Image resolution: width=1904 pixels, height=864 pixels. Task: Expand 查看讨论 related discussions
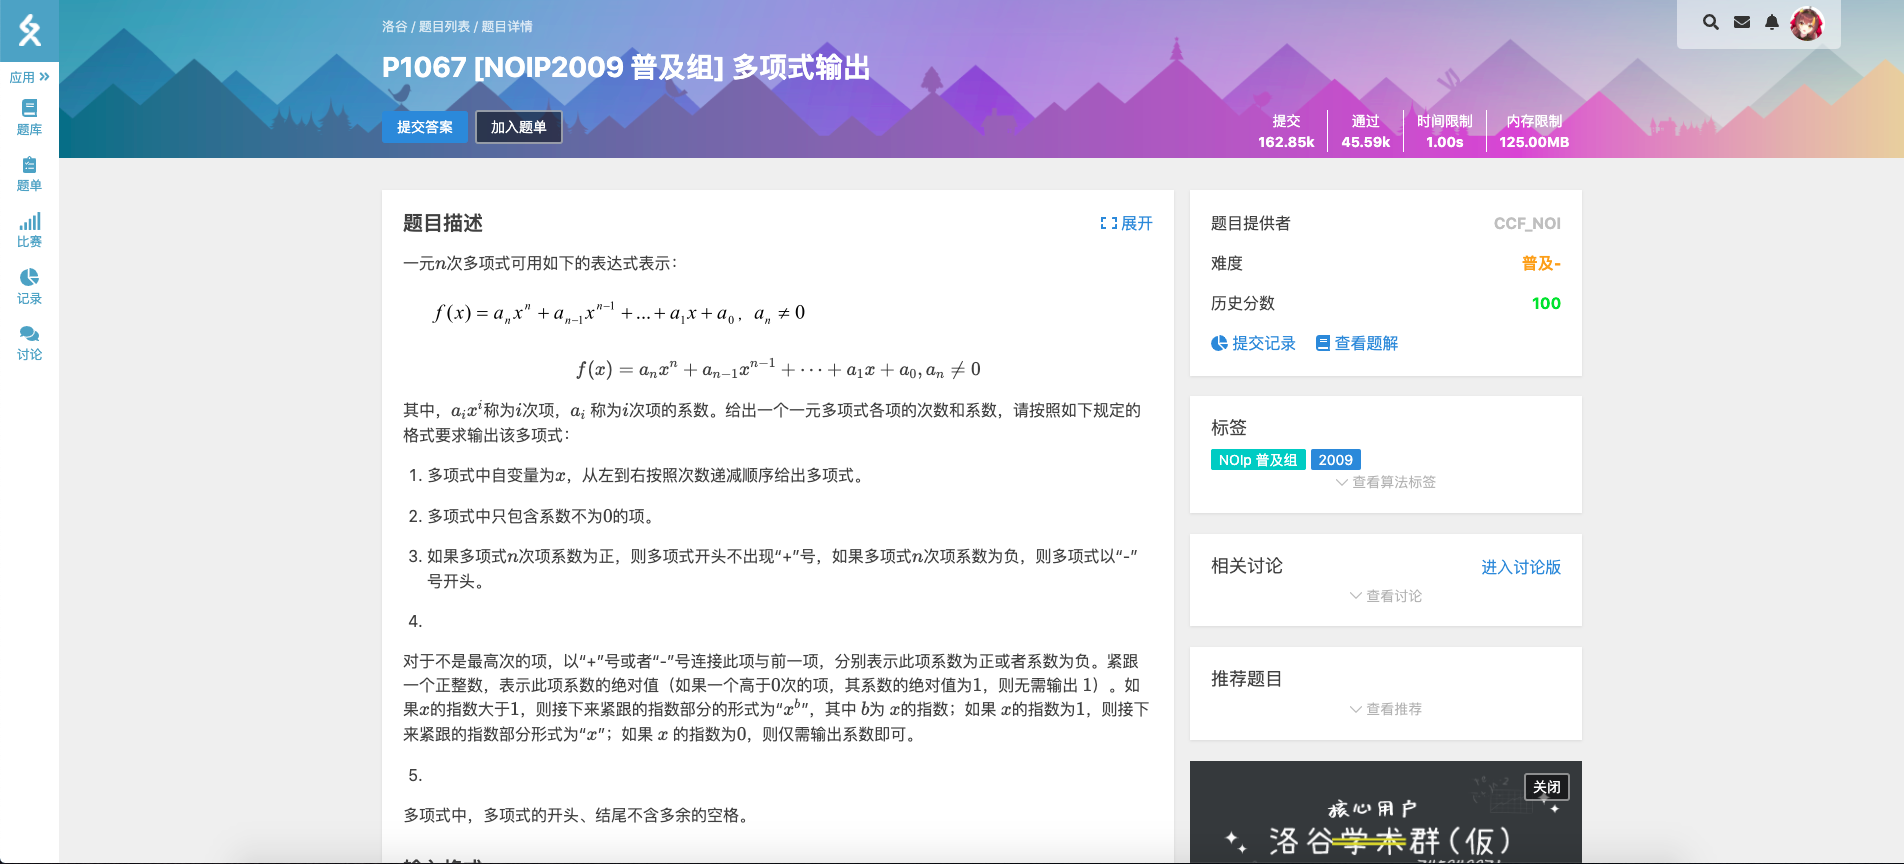point(1385,596)
